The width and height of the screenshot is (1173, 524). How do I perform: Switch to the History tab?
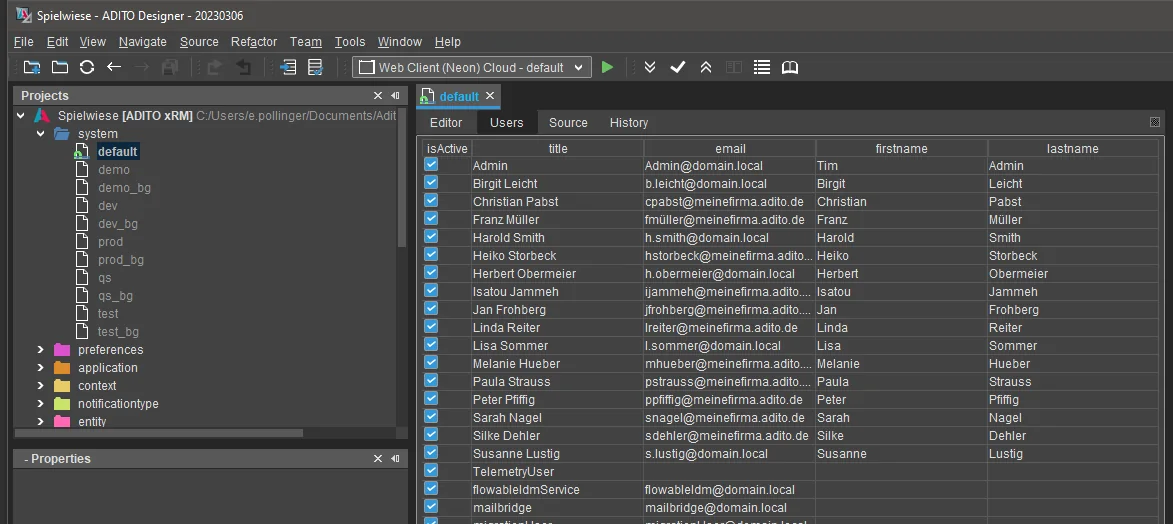pos(628,123)
